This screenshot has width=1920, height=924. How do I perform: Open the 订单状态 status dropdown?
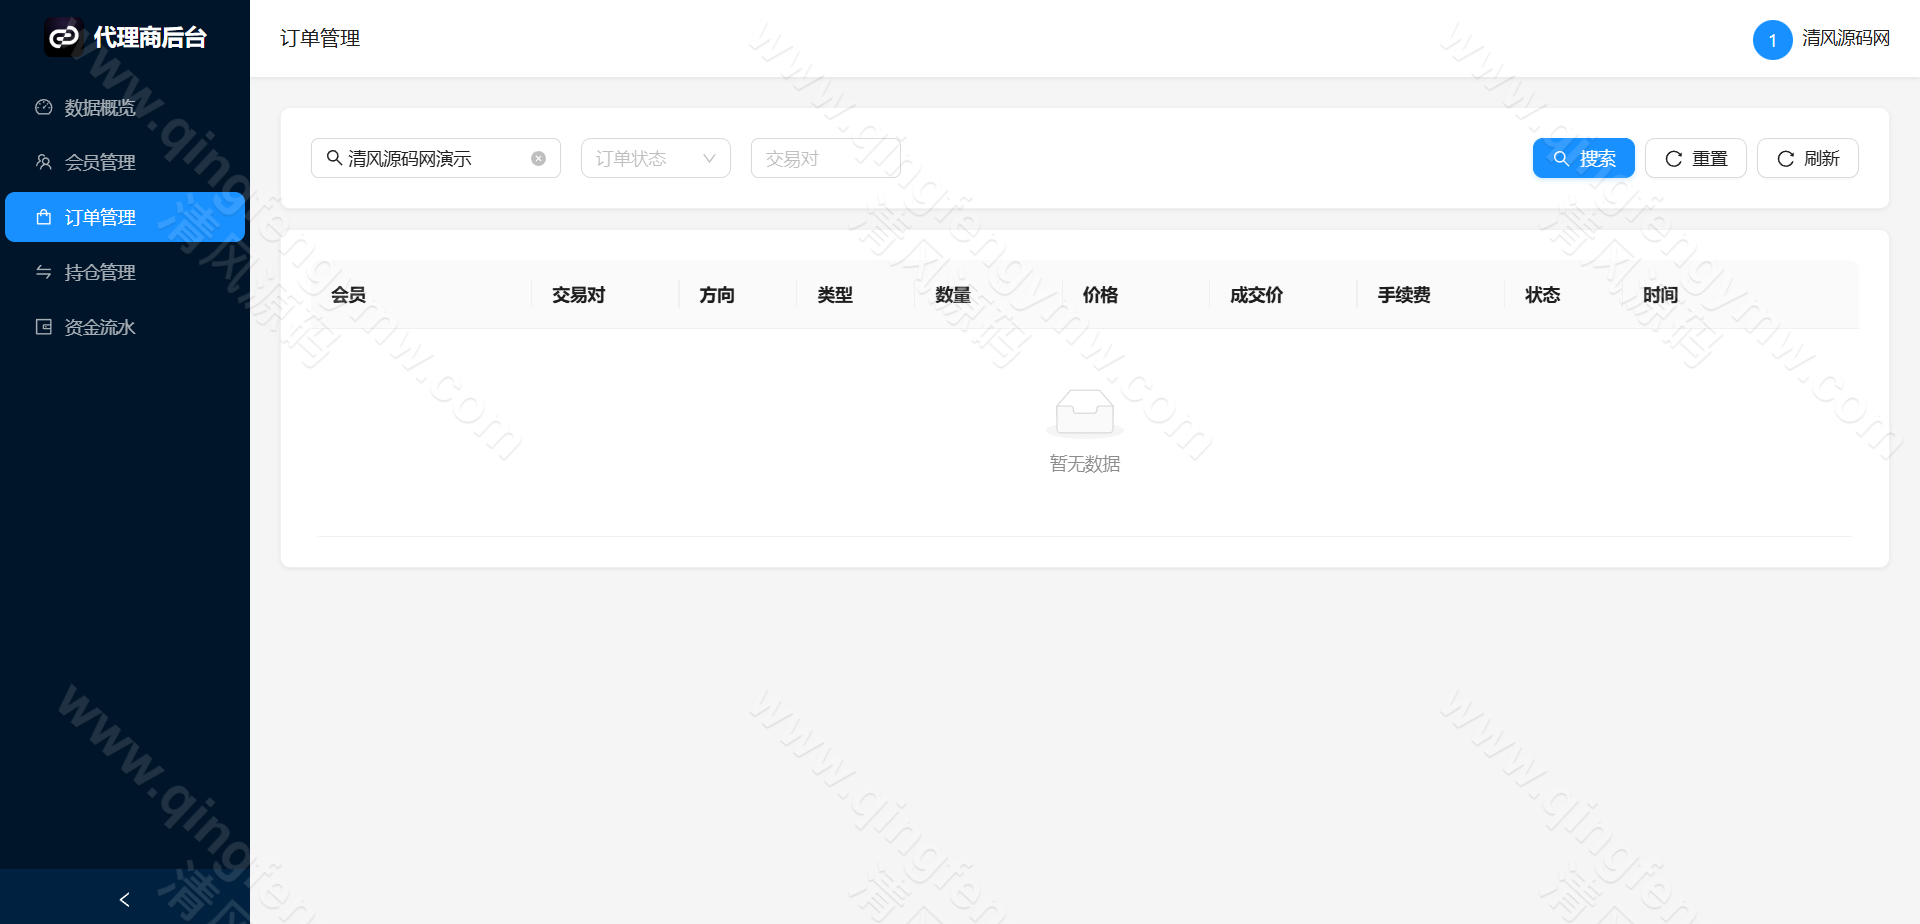655,157
